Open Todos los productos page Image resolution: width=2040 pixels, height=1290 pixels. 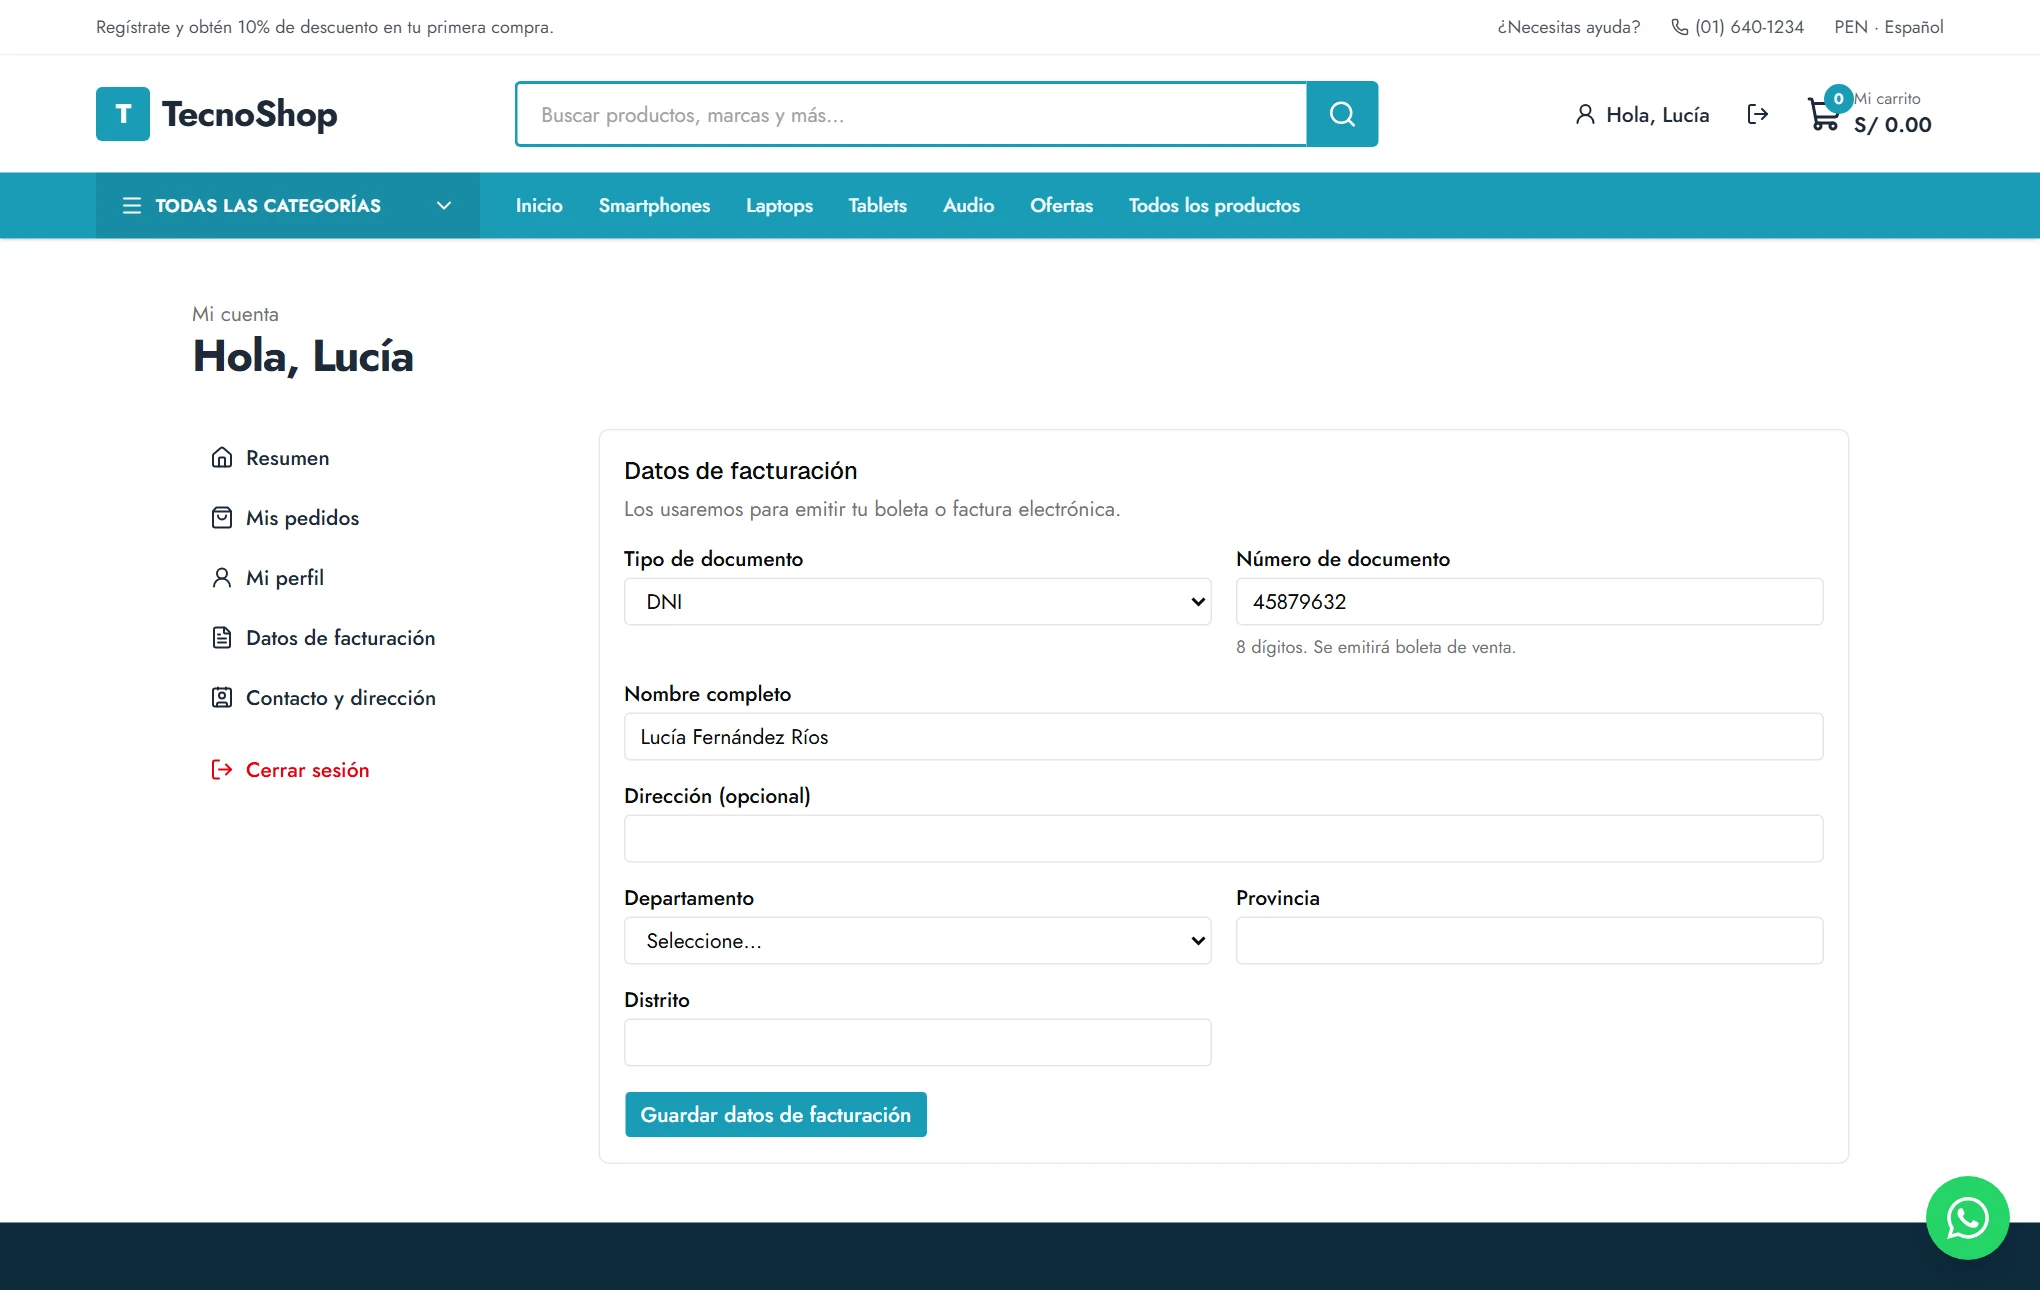pos(1214,205)
